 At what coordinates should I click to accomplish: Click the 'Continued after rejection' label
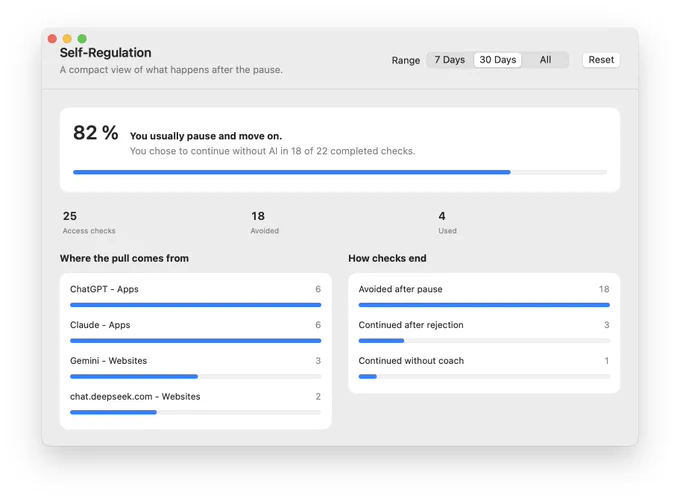pyautogui.click(x=411, y=325)
